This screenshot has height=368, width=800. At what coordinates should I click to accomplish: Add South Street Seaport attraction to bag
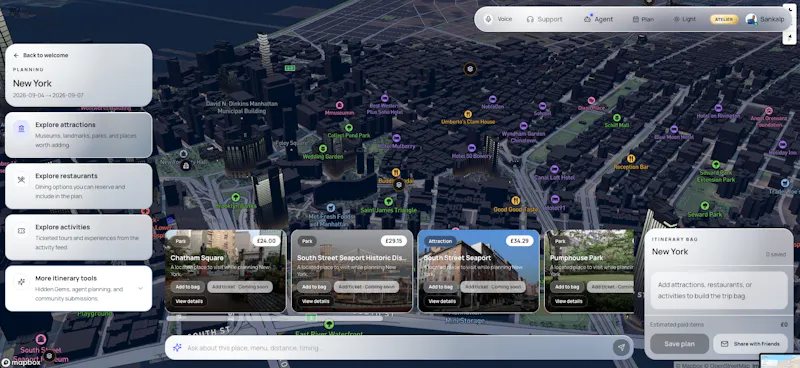(440, 287)
